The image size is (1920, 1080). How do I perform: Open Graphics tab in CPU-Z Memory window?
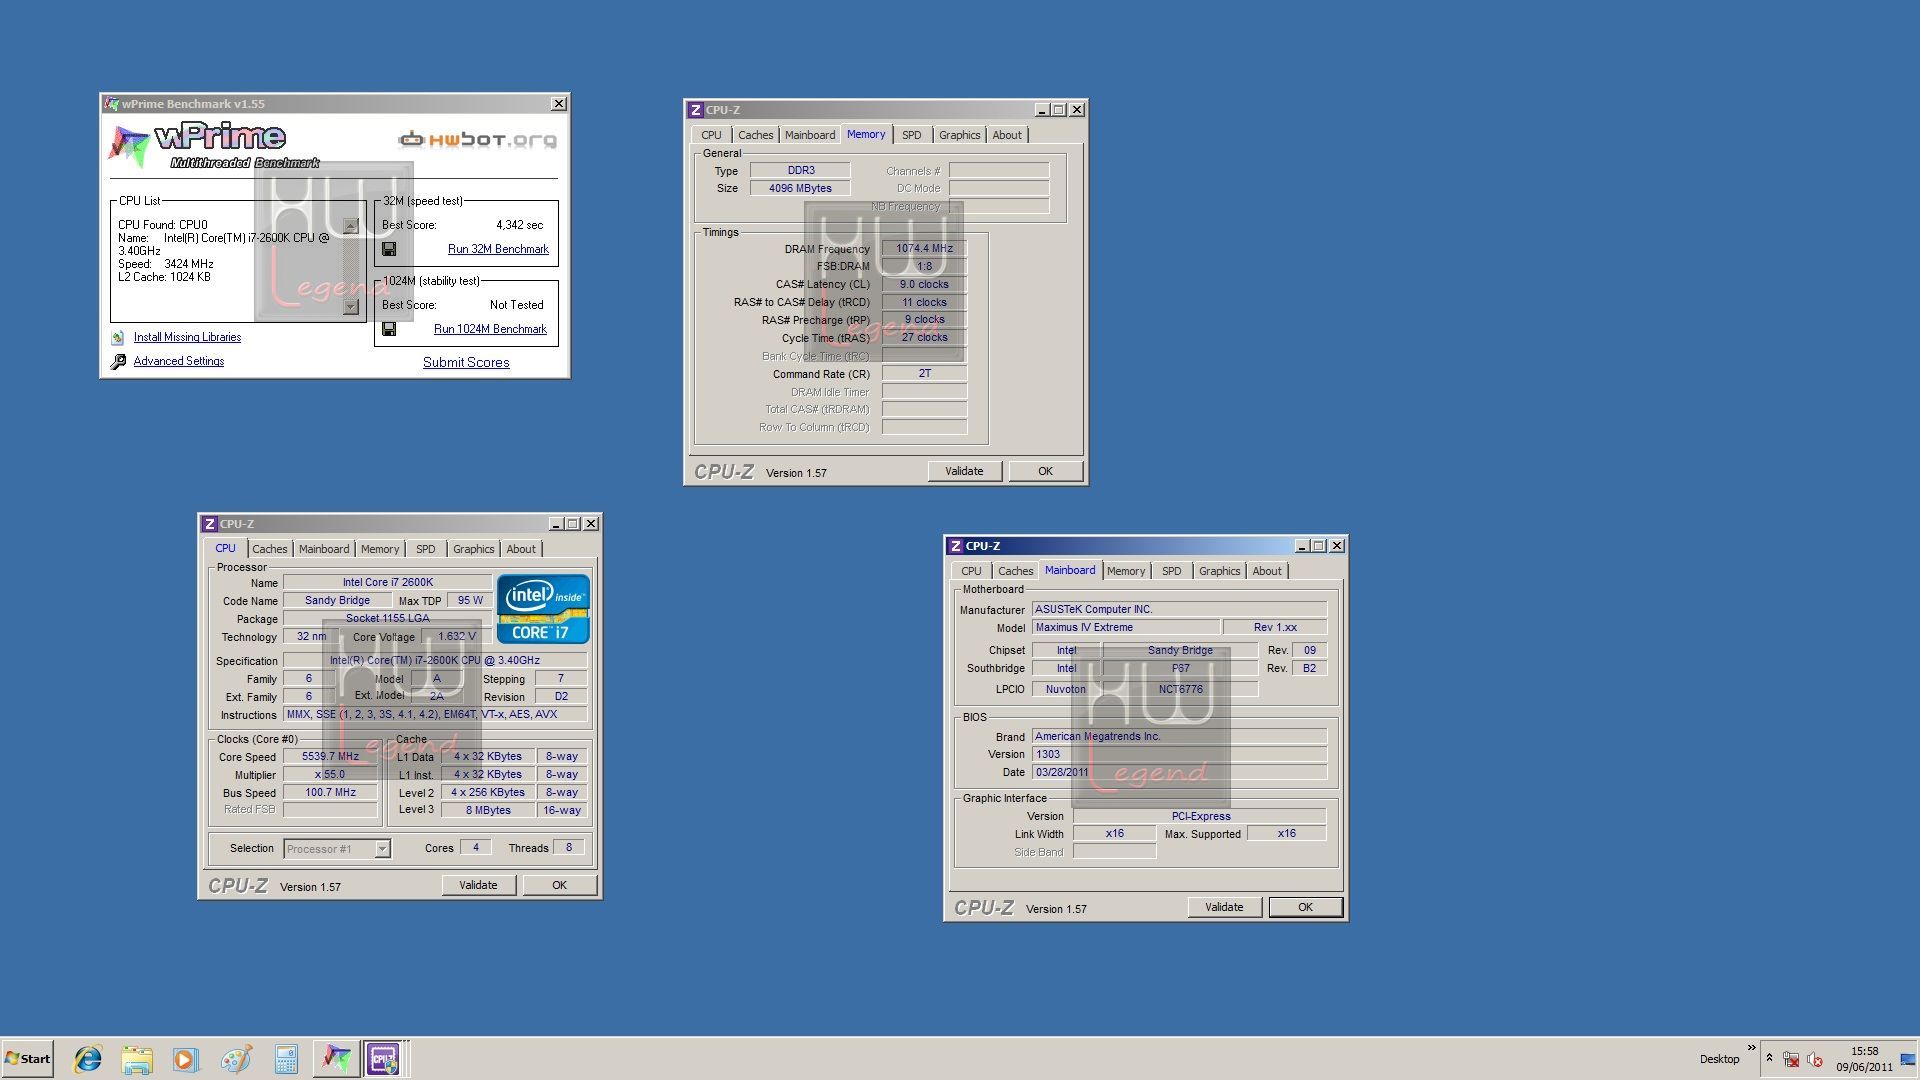tap(959, 135)
